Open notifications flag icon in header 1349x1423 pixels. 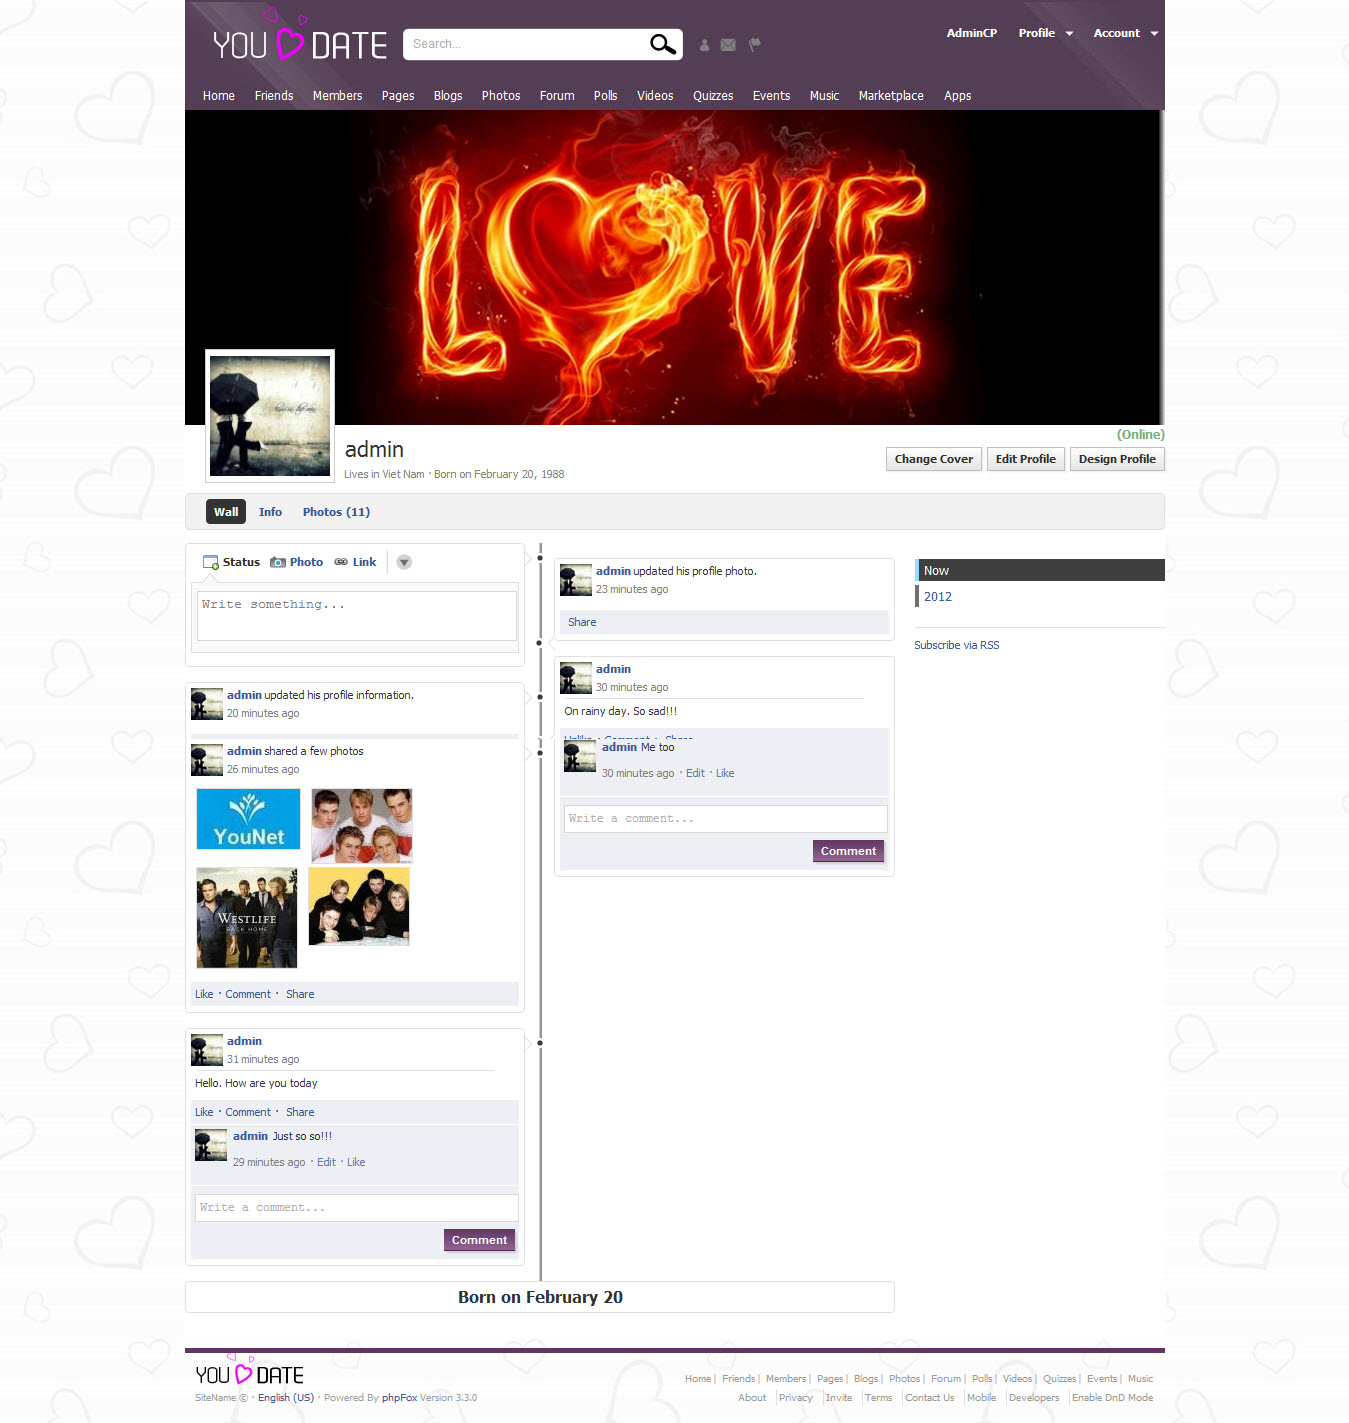point(755,44)
